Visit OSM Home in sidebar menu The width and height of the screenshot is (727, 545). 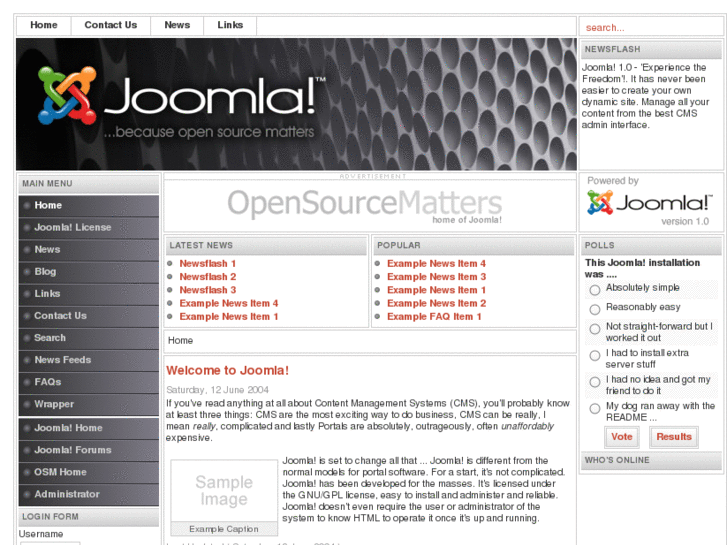coord(89,472)
